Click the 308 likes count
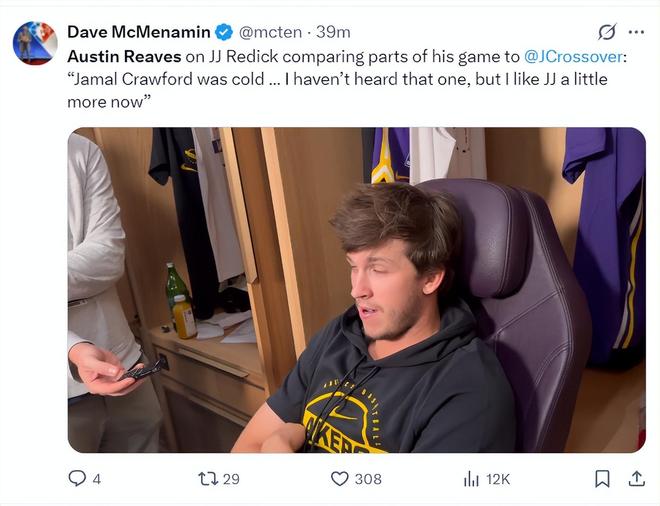The height and width of the screenshot is (506, 660). (368, 479)
